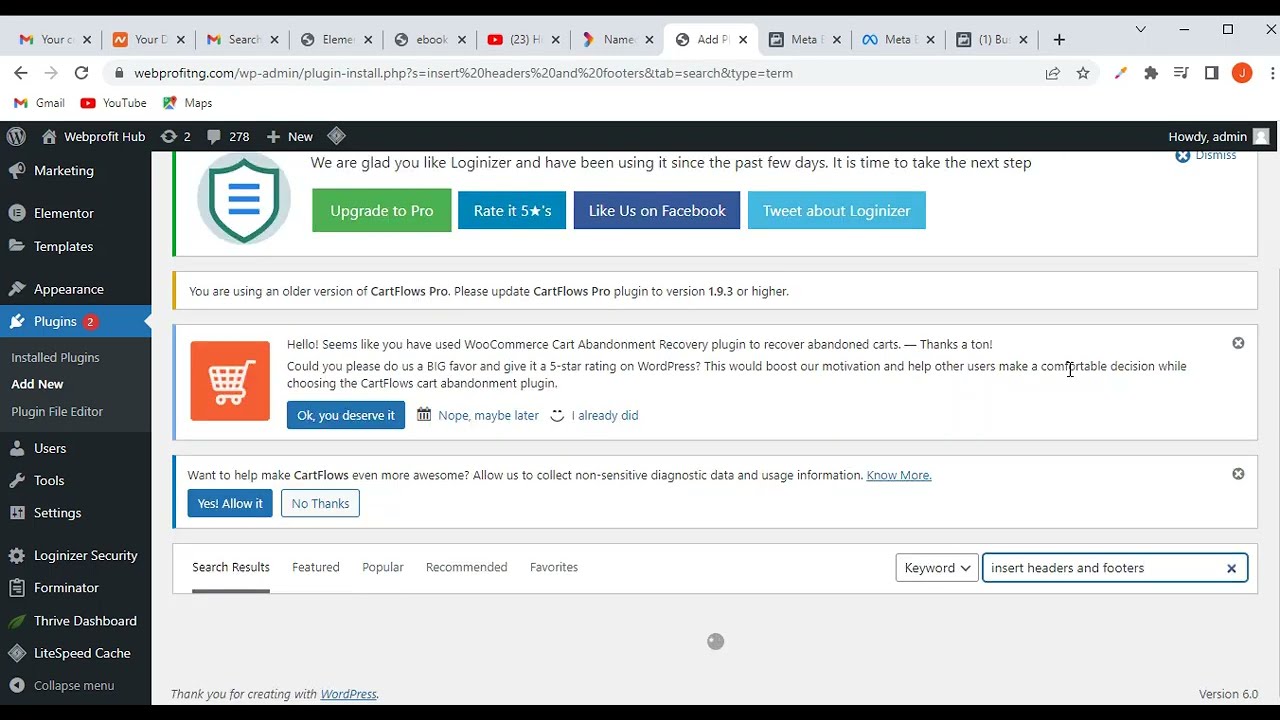Open a new browser tab

click(x=1059, y=40)
